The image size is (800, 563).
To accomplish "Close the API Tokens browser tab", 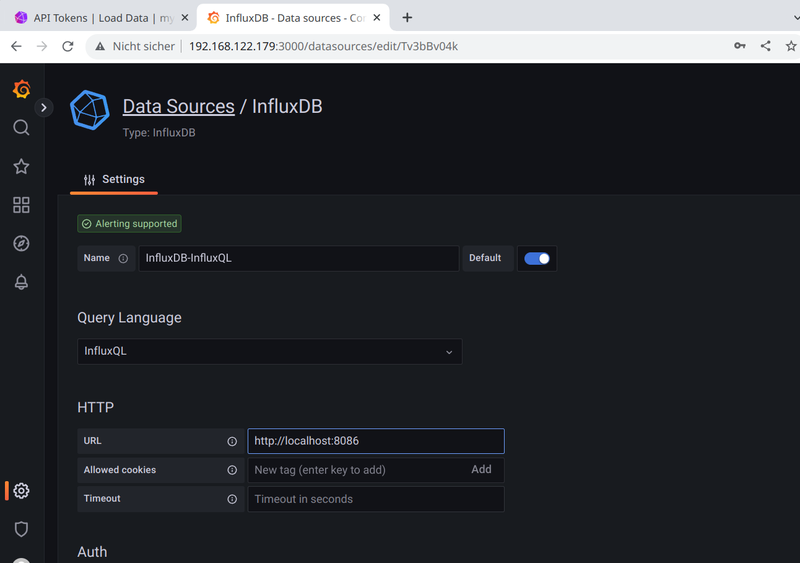I will (x=185, y=18).
